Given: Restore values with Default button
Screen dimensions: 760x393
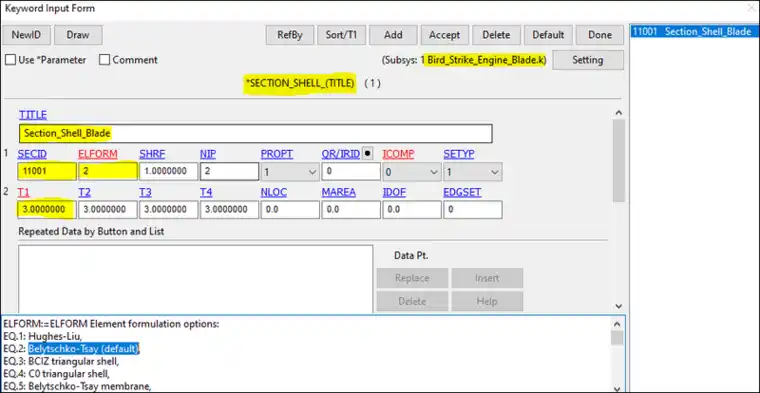Looking at the screenshot, I should [548, 35].
